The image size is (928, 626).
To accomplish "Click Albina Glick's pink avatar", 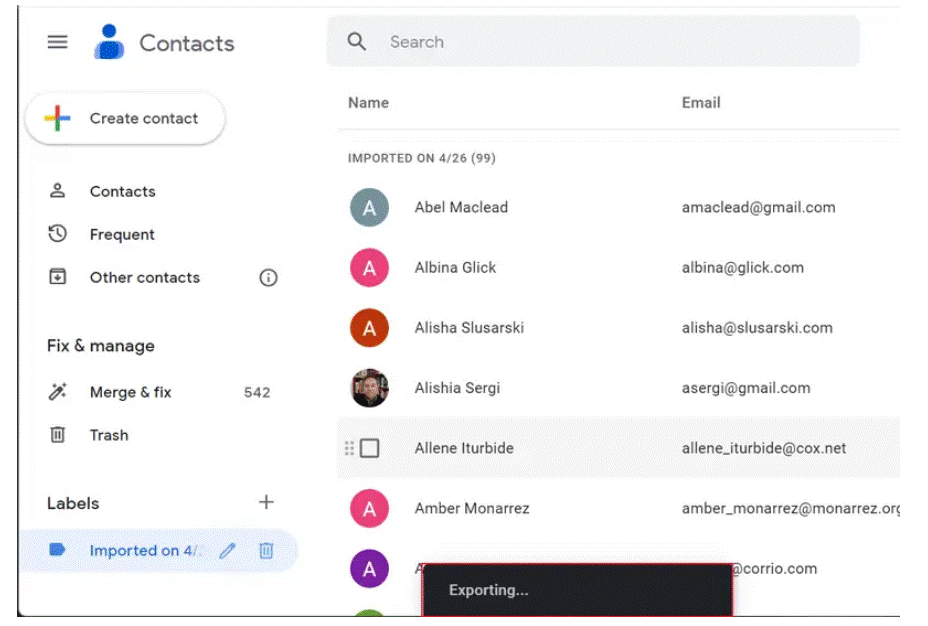I will pos(369,268).
